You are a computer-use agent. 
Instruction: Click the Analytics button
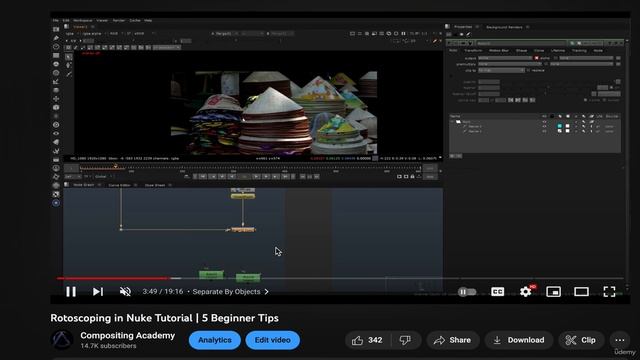click(x=215, y=340)
